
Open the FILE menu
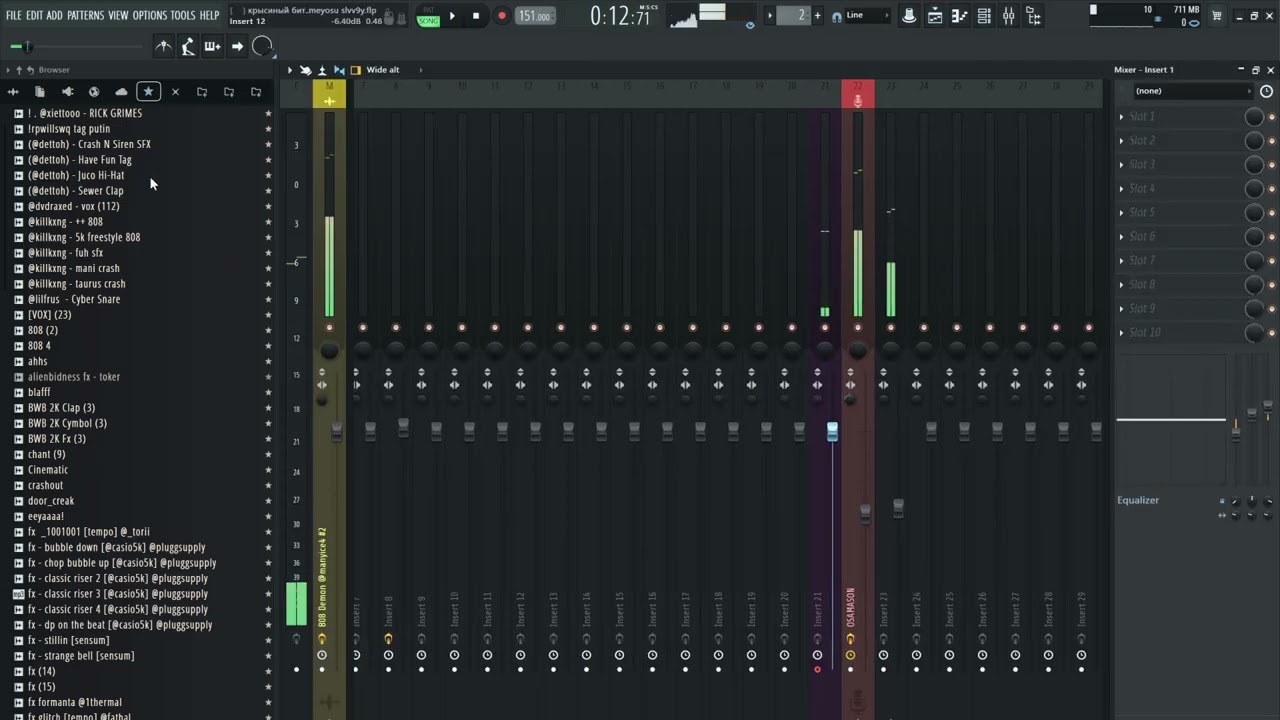coord(13,15)
